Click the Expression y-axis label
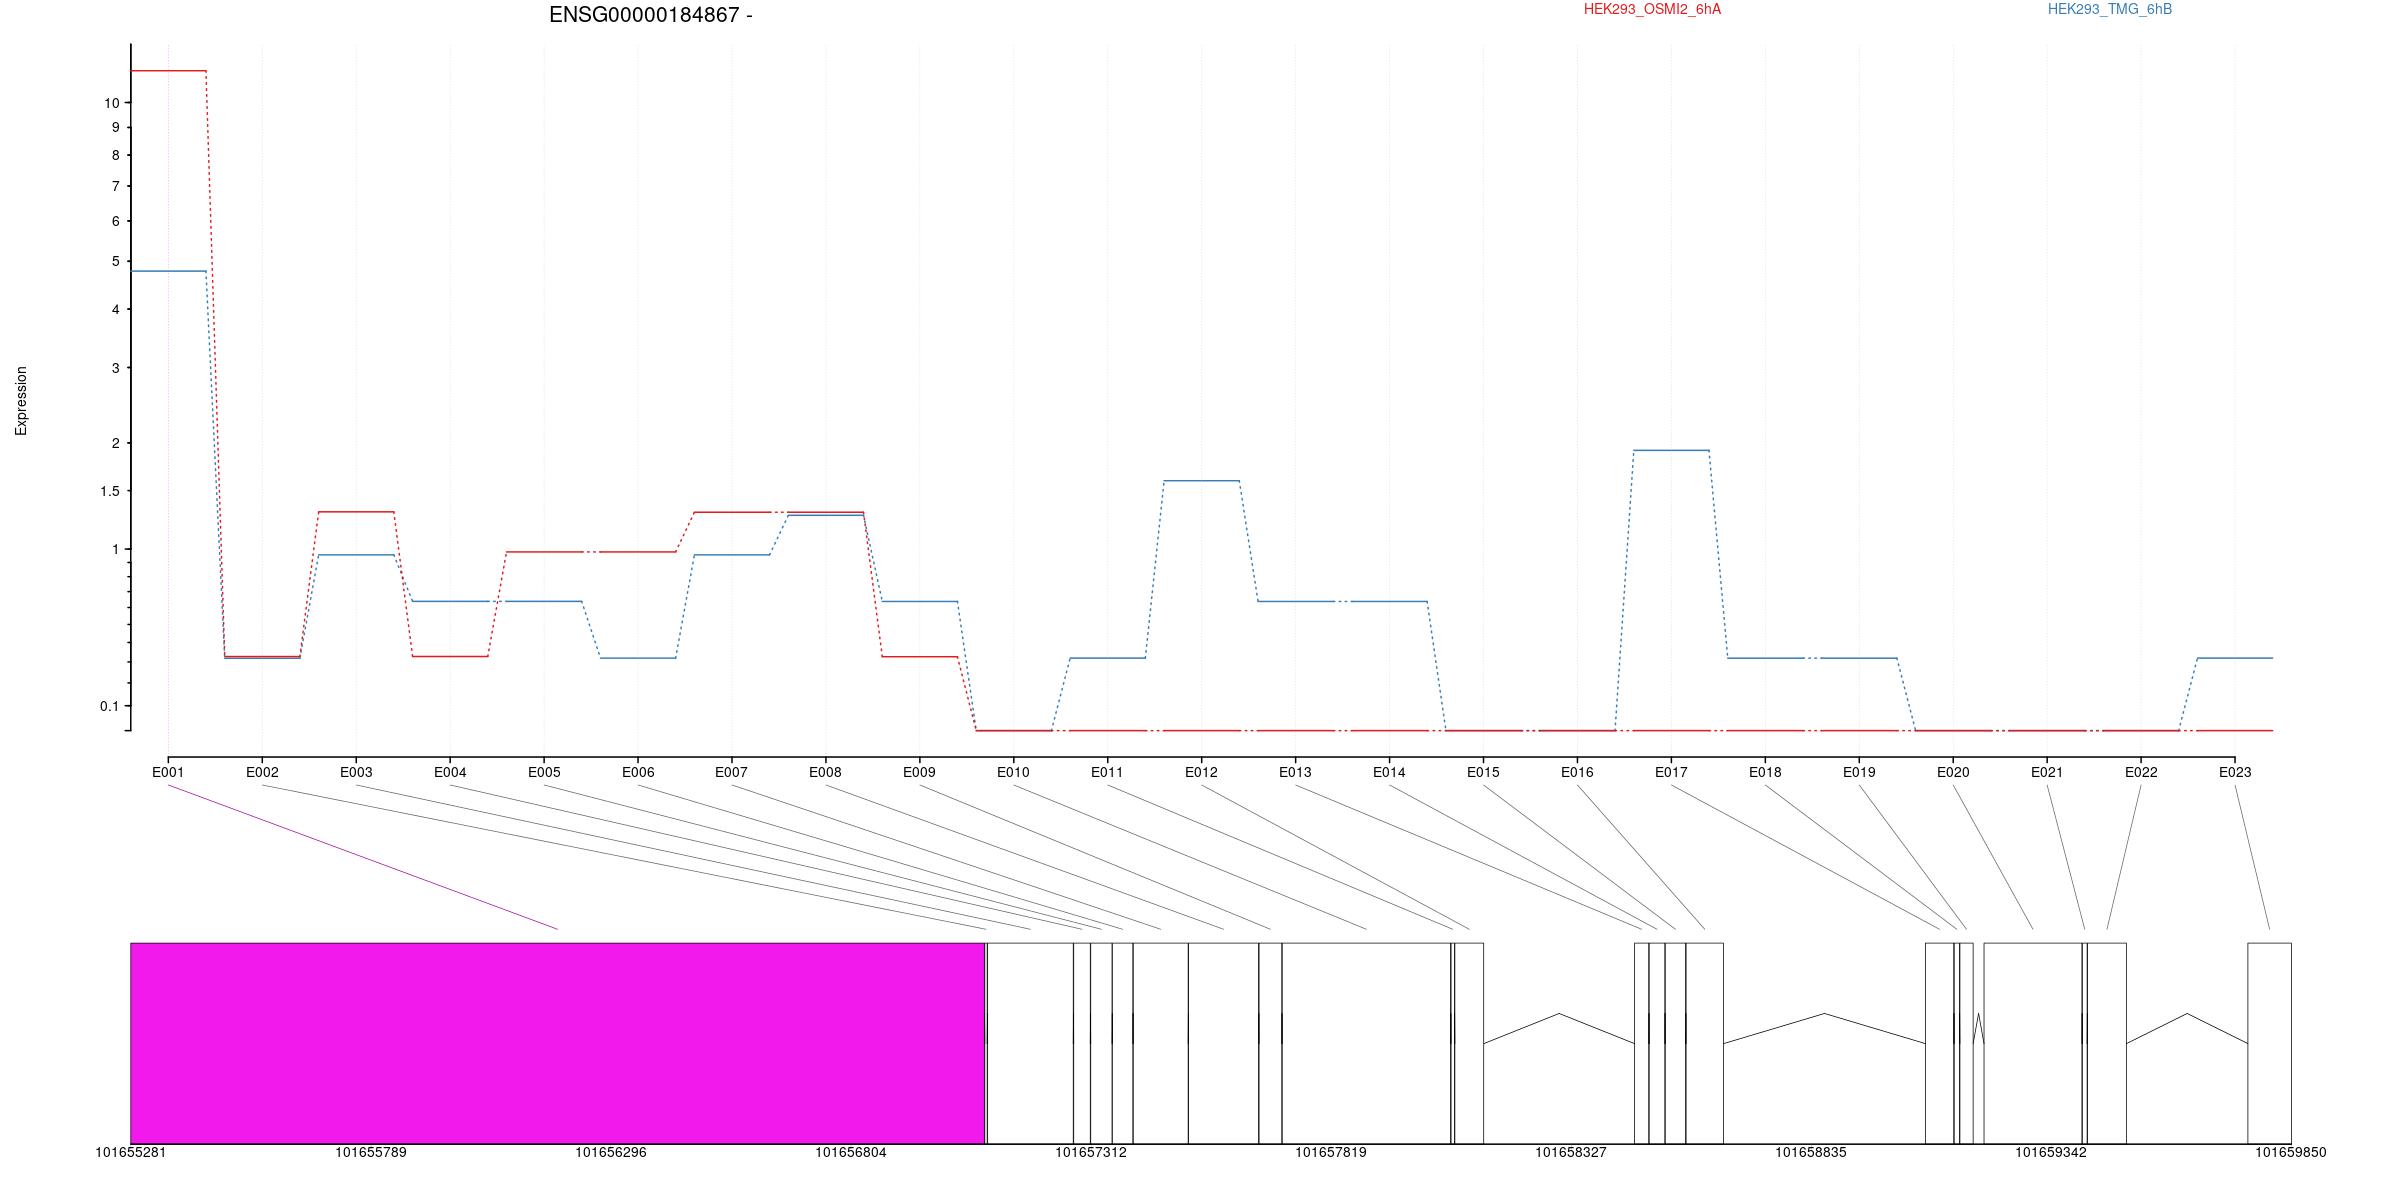 coord(21,401)
